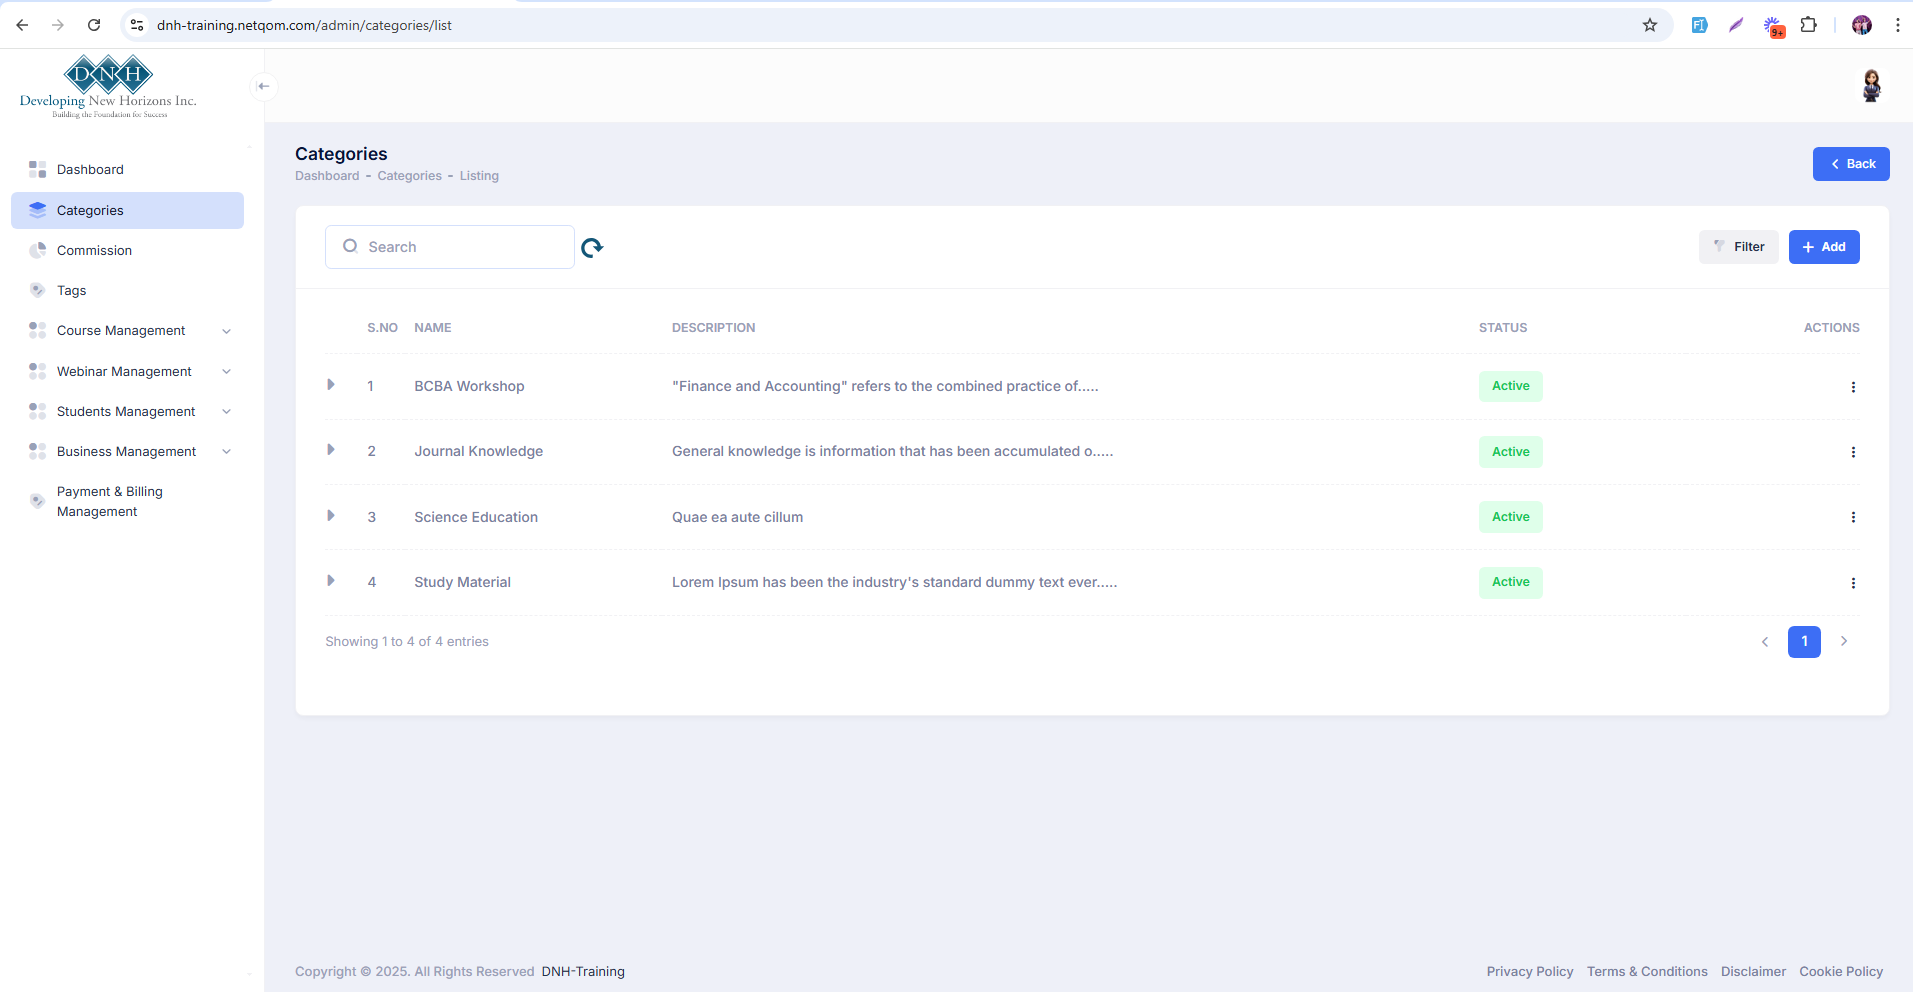Click the Dashboard breadcrumb link
This screenshot has width=1913, height=992.
[x=327, y=176]
